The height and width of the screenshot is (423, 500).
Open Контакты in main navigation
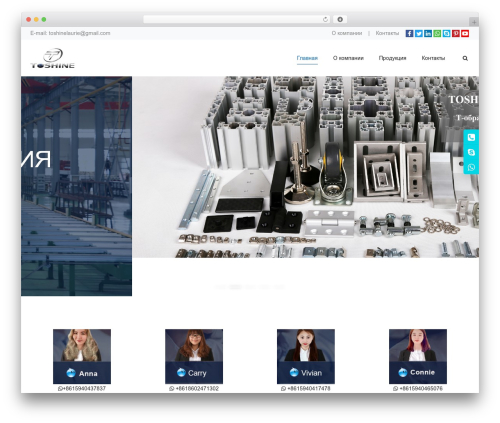pos(433,58)
